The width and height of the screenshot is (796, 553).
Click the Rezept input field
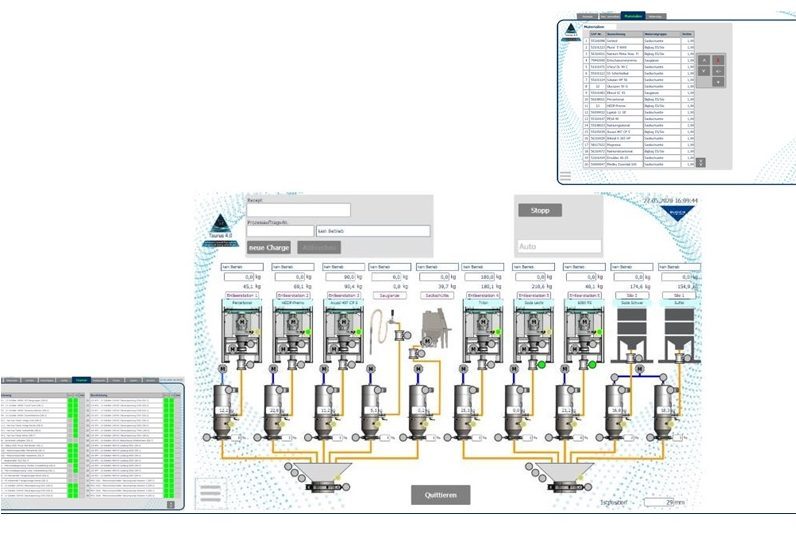click(x=298, y=210)
